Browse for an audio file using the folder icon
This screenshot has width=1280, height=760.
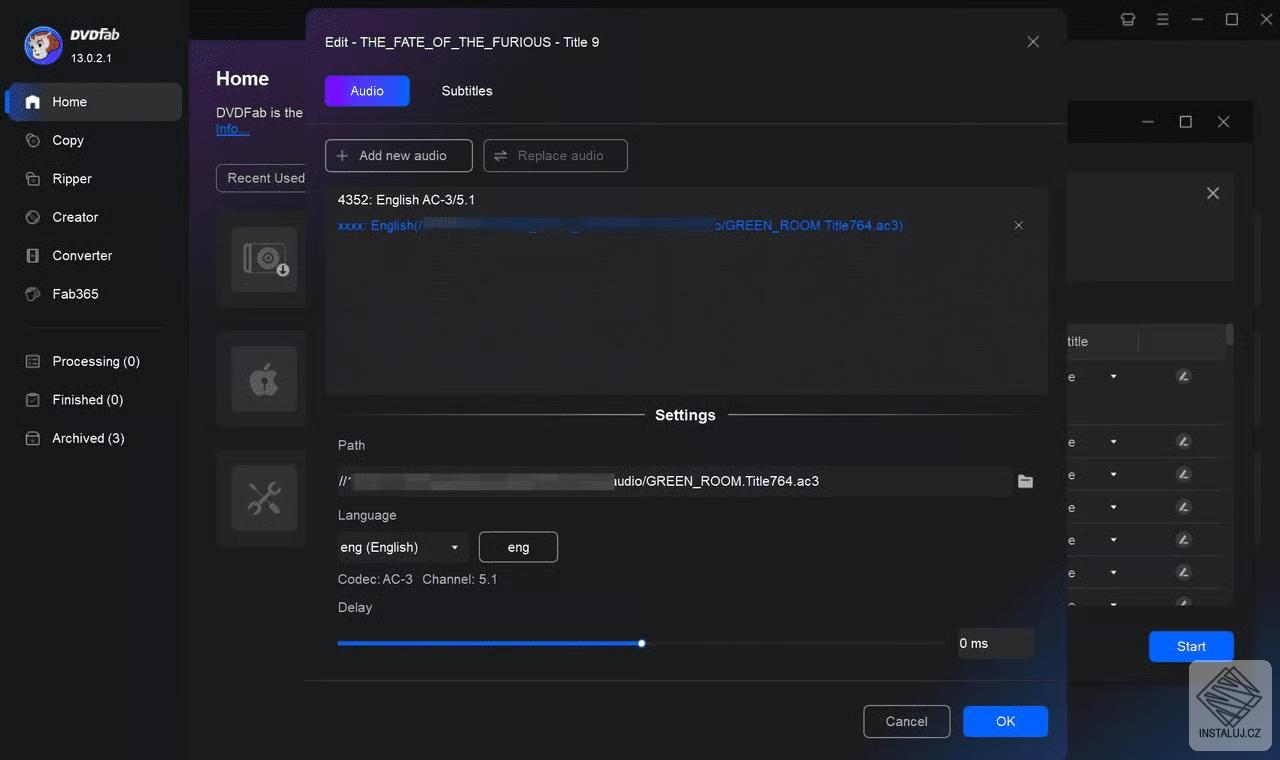(x=1025, y=481)
